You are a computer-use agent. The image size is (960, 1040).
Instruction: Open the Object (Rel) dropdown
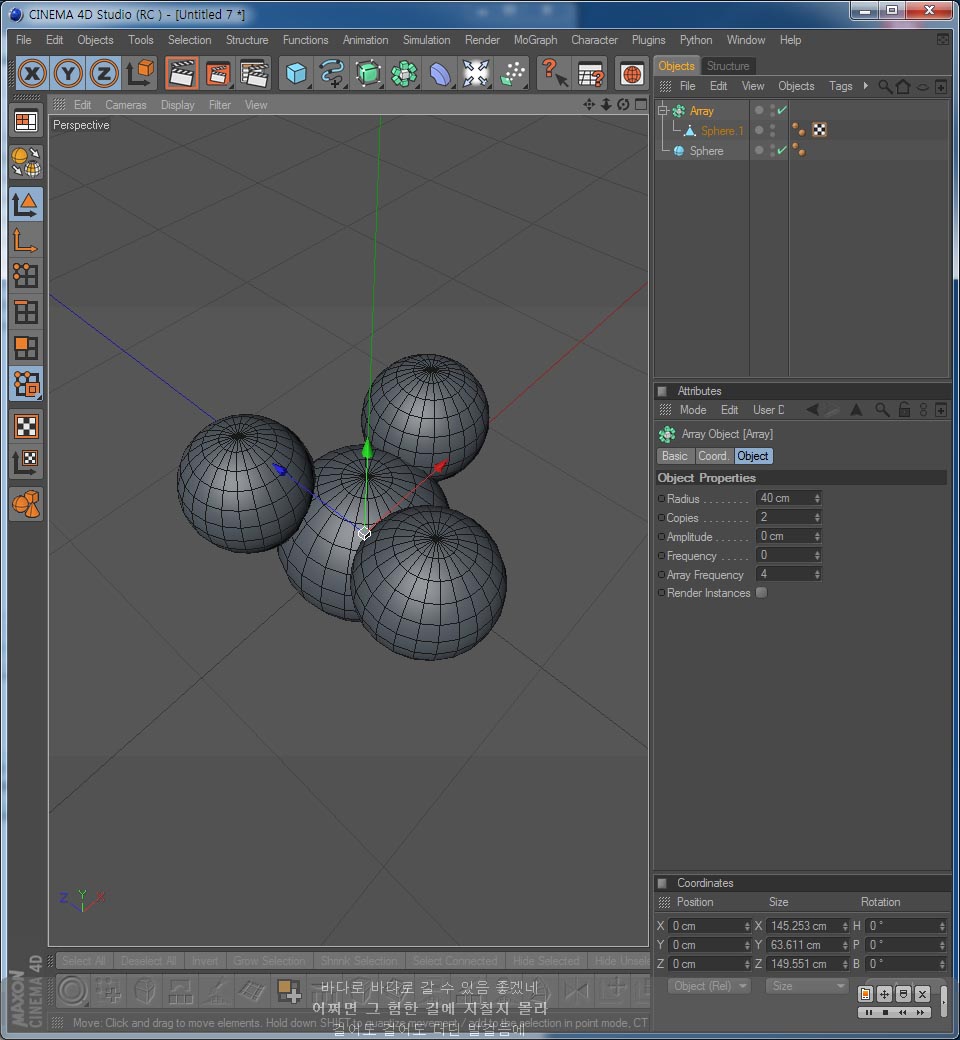pyautogui.click(x=709, y=986)
